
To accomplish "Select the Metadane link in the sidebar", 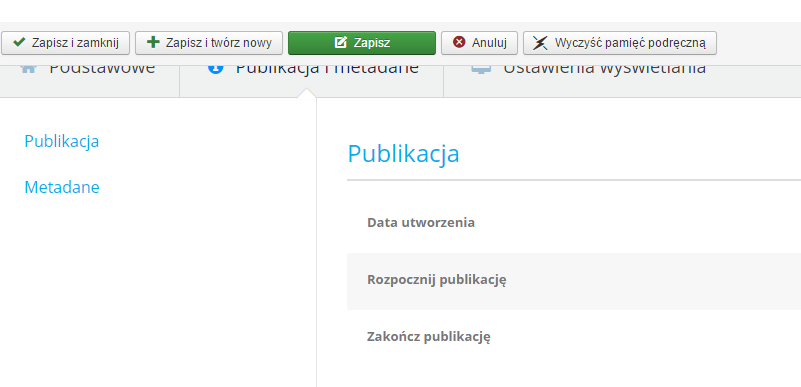I will pos(62,187).
